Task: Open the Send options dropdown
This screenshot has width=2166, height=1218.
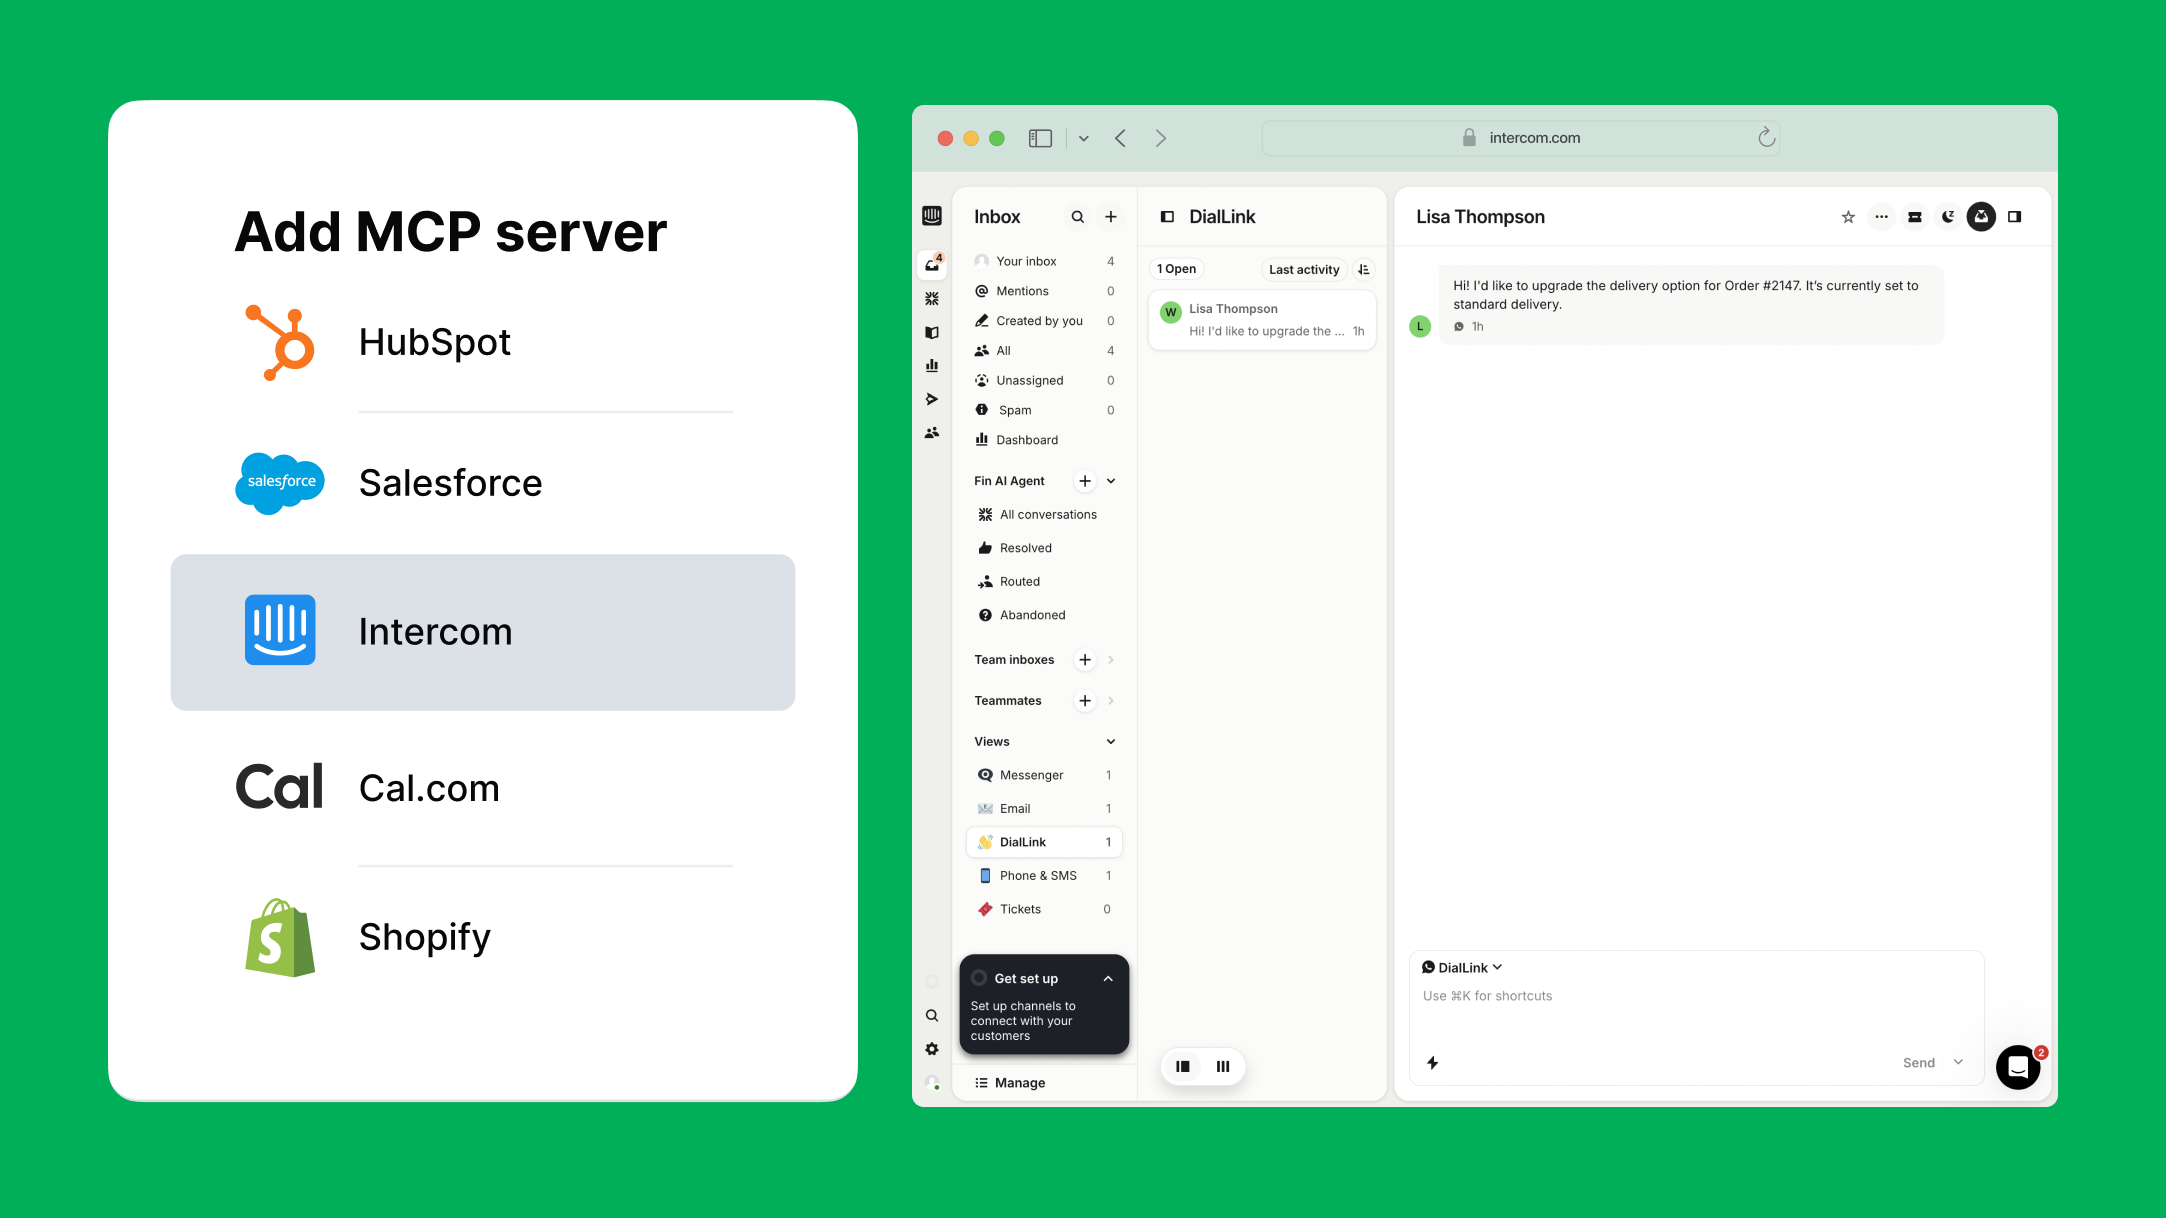Action: (1957, 1063)
